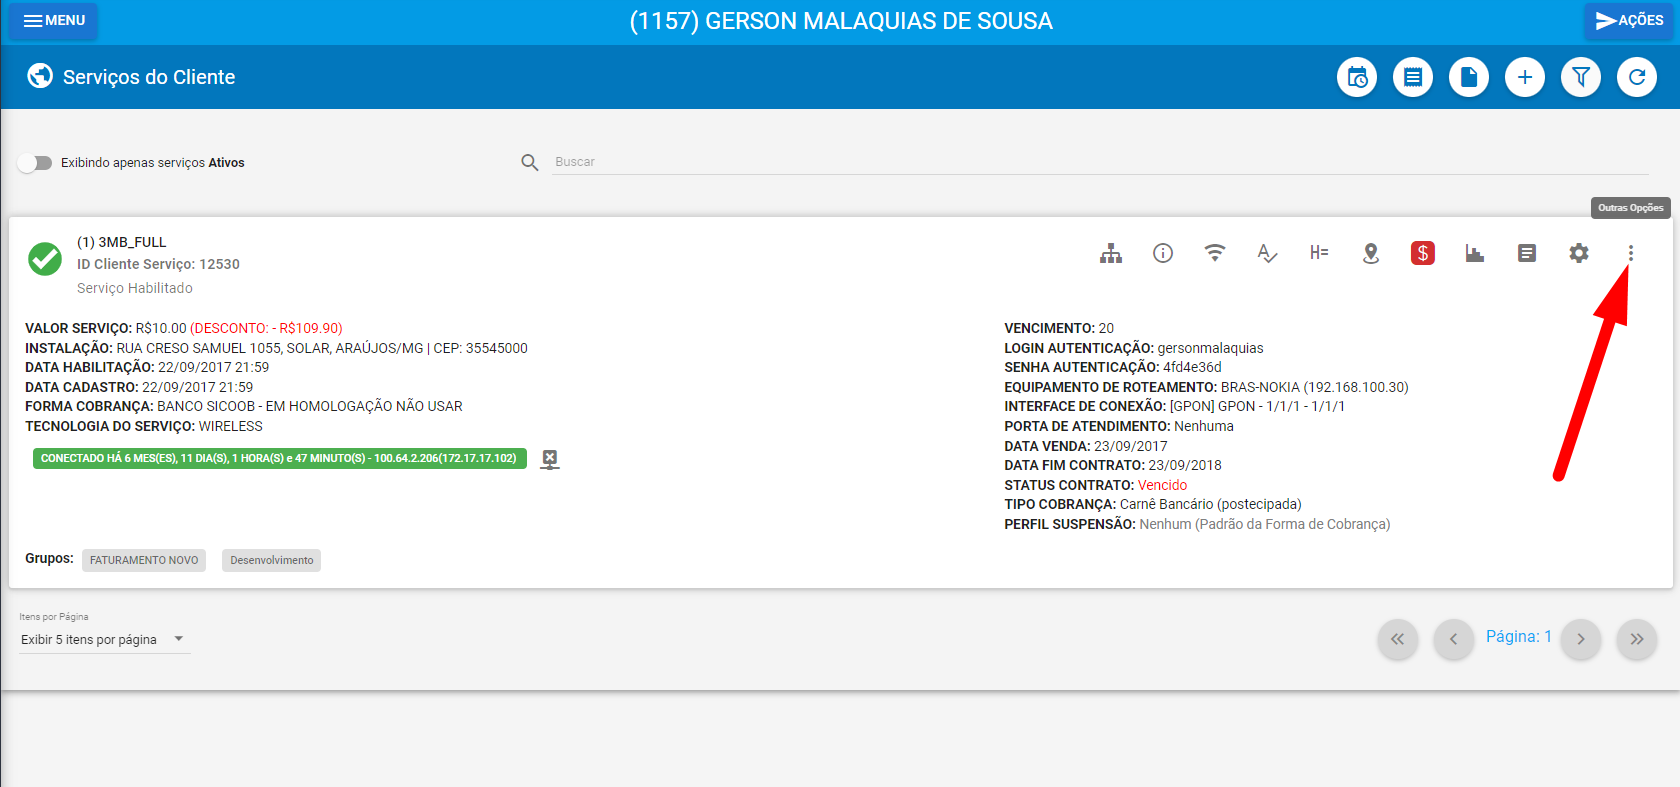Open the map location pin icon
Viewport: 1680px width, 787px height.
pos(1371,253)
